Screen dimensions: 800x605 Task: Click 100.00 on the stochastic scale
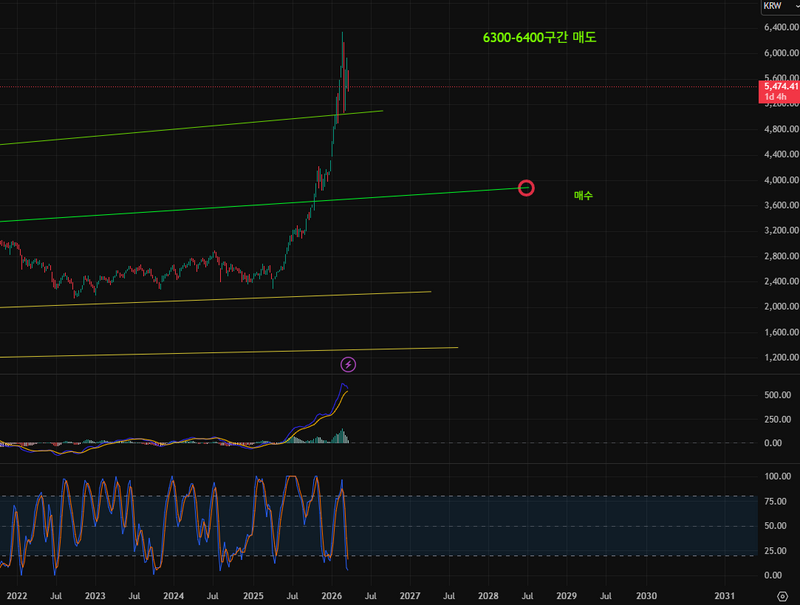click(778, 477)
